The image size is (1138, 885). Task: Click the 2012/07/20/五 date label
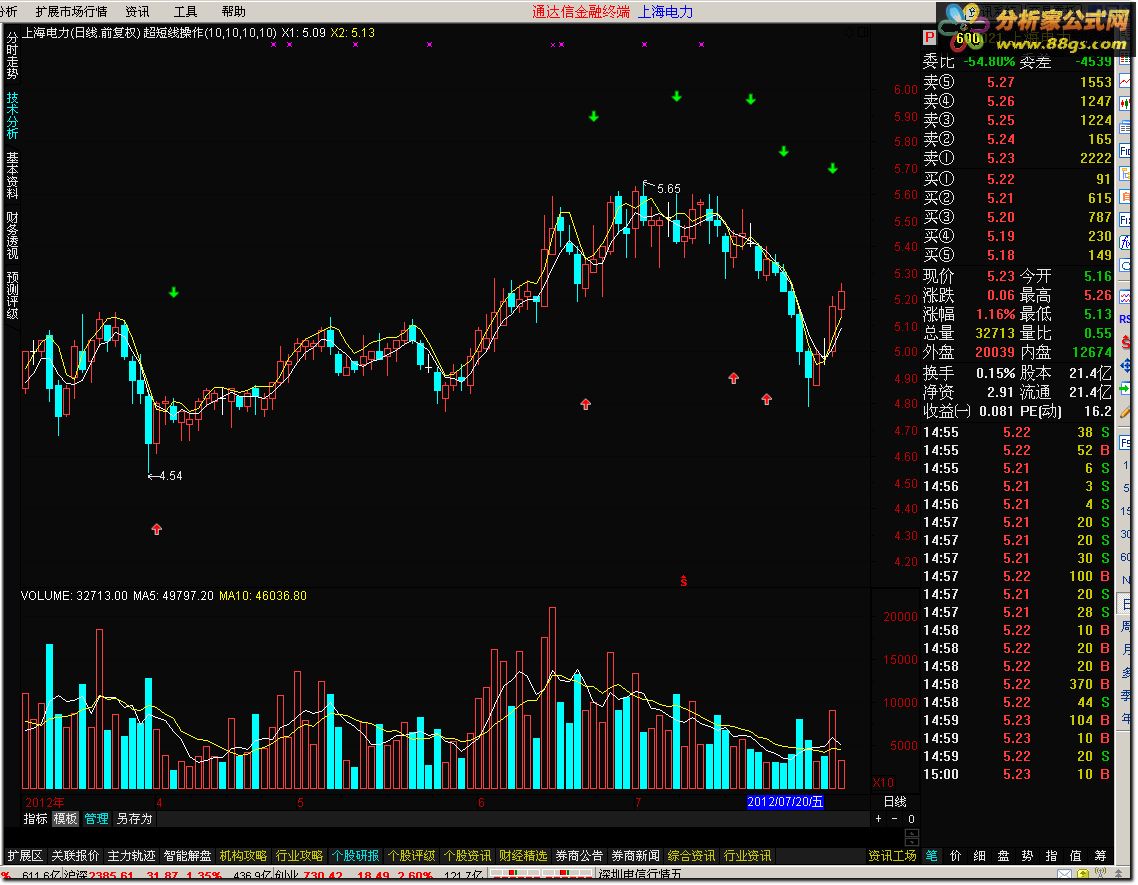click(785, 802)
